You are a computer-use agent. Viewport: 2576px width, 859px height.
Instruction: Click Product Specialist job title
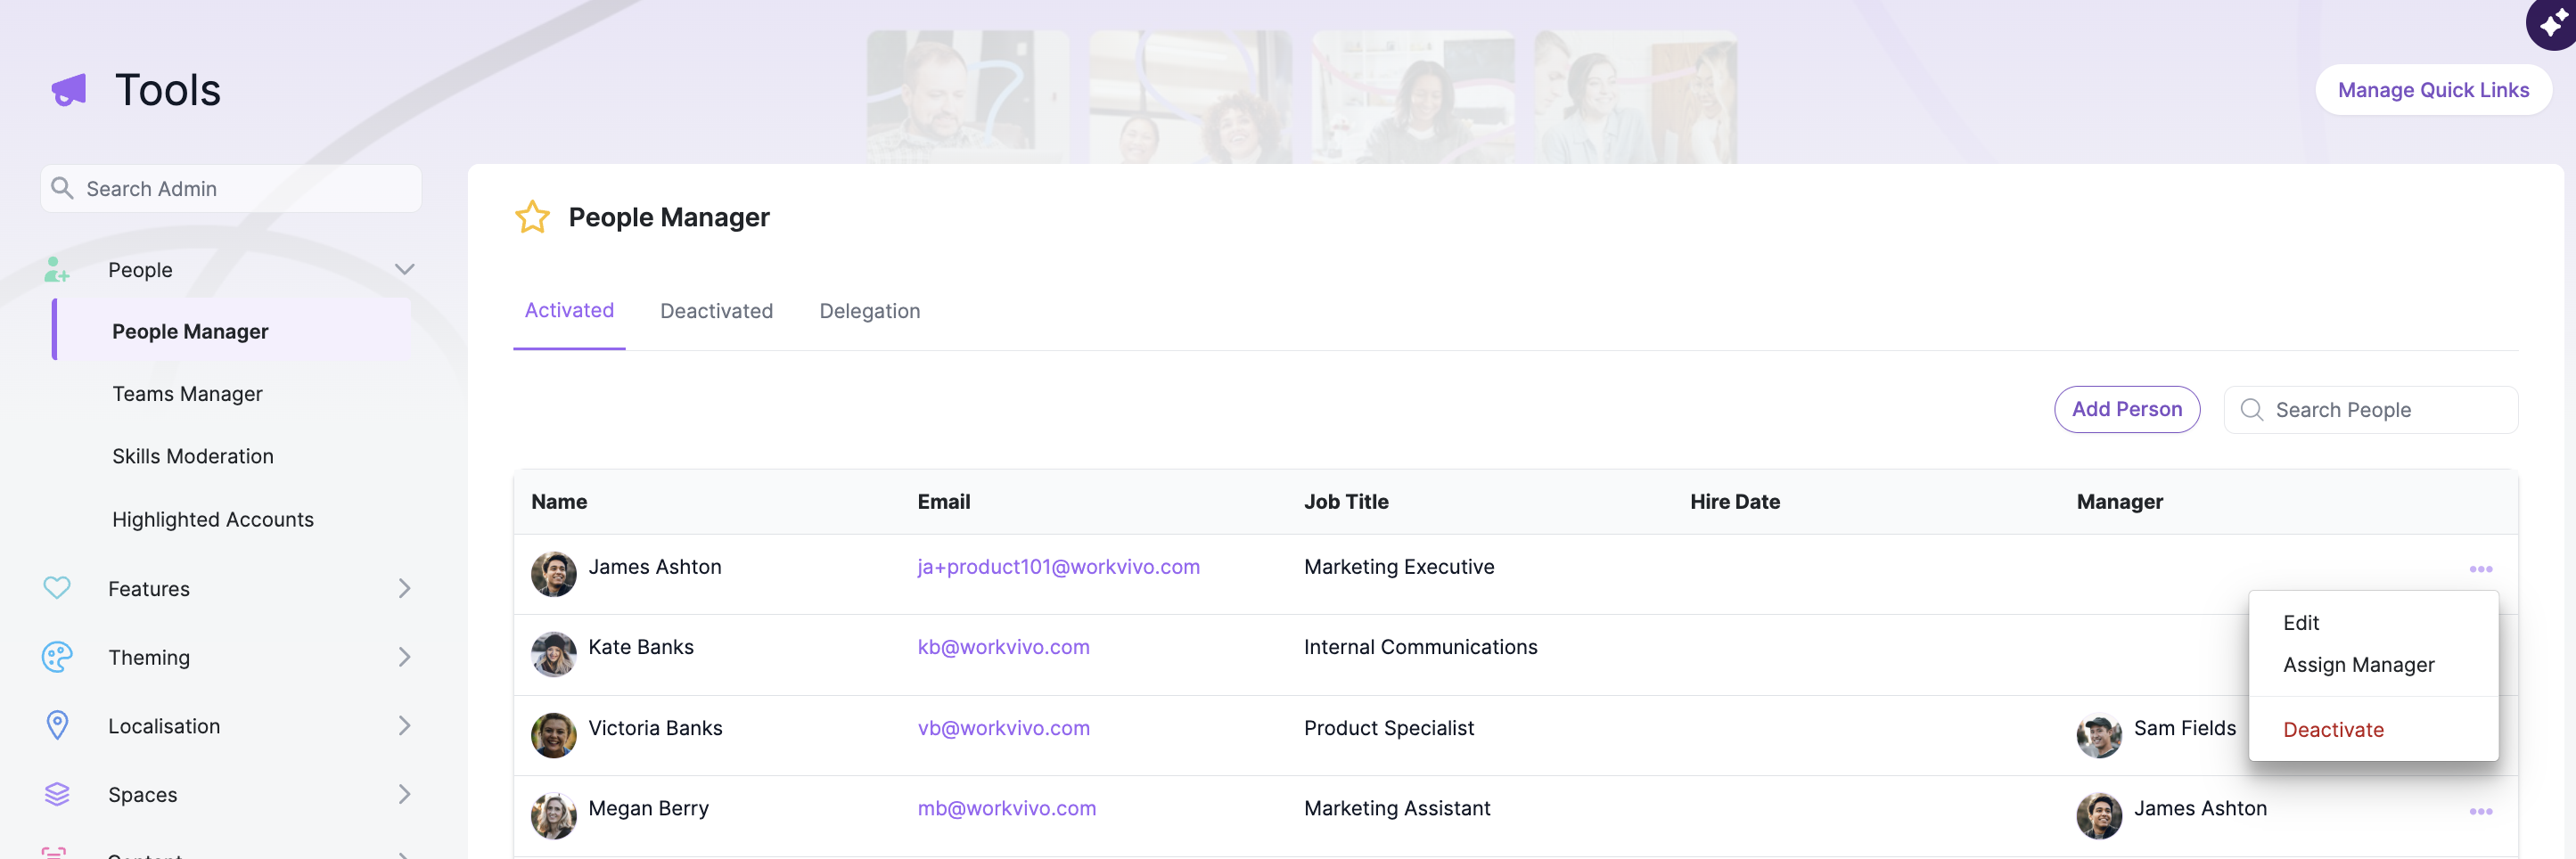1388,728
